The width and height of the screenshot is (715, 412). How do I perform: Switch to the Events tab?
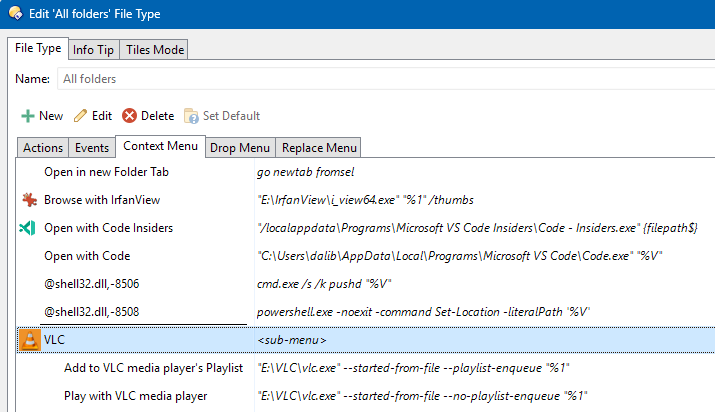tap(92, 148)
